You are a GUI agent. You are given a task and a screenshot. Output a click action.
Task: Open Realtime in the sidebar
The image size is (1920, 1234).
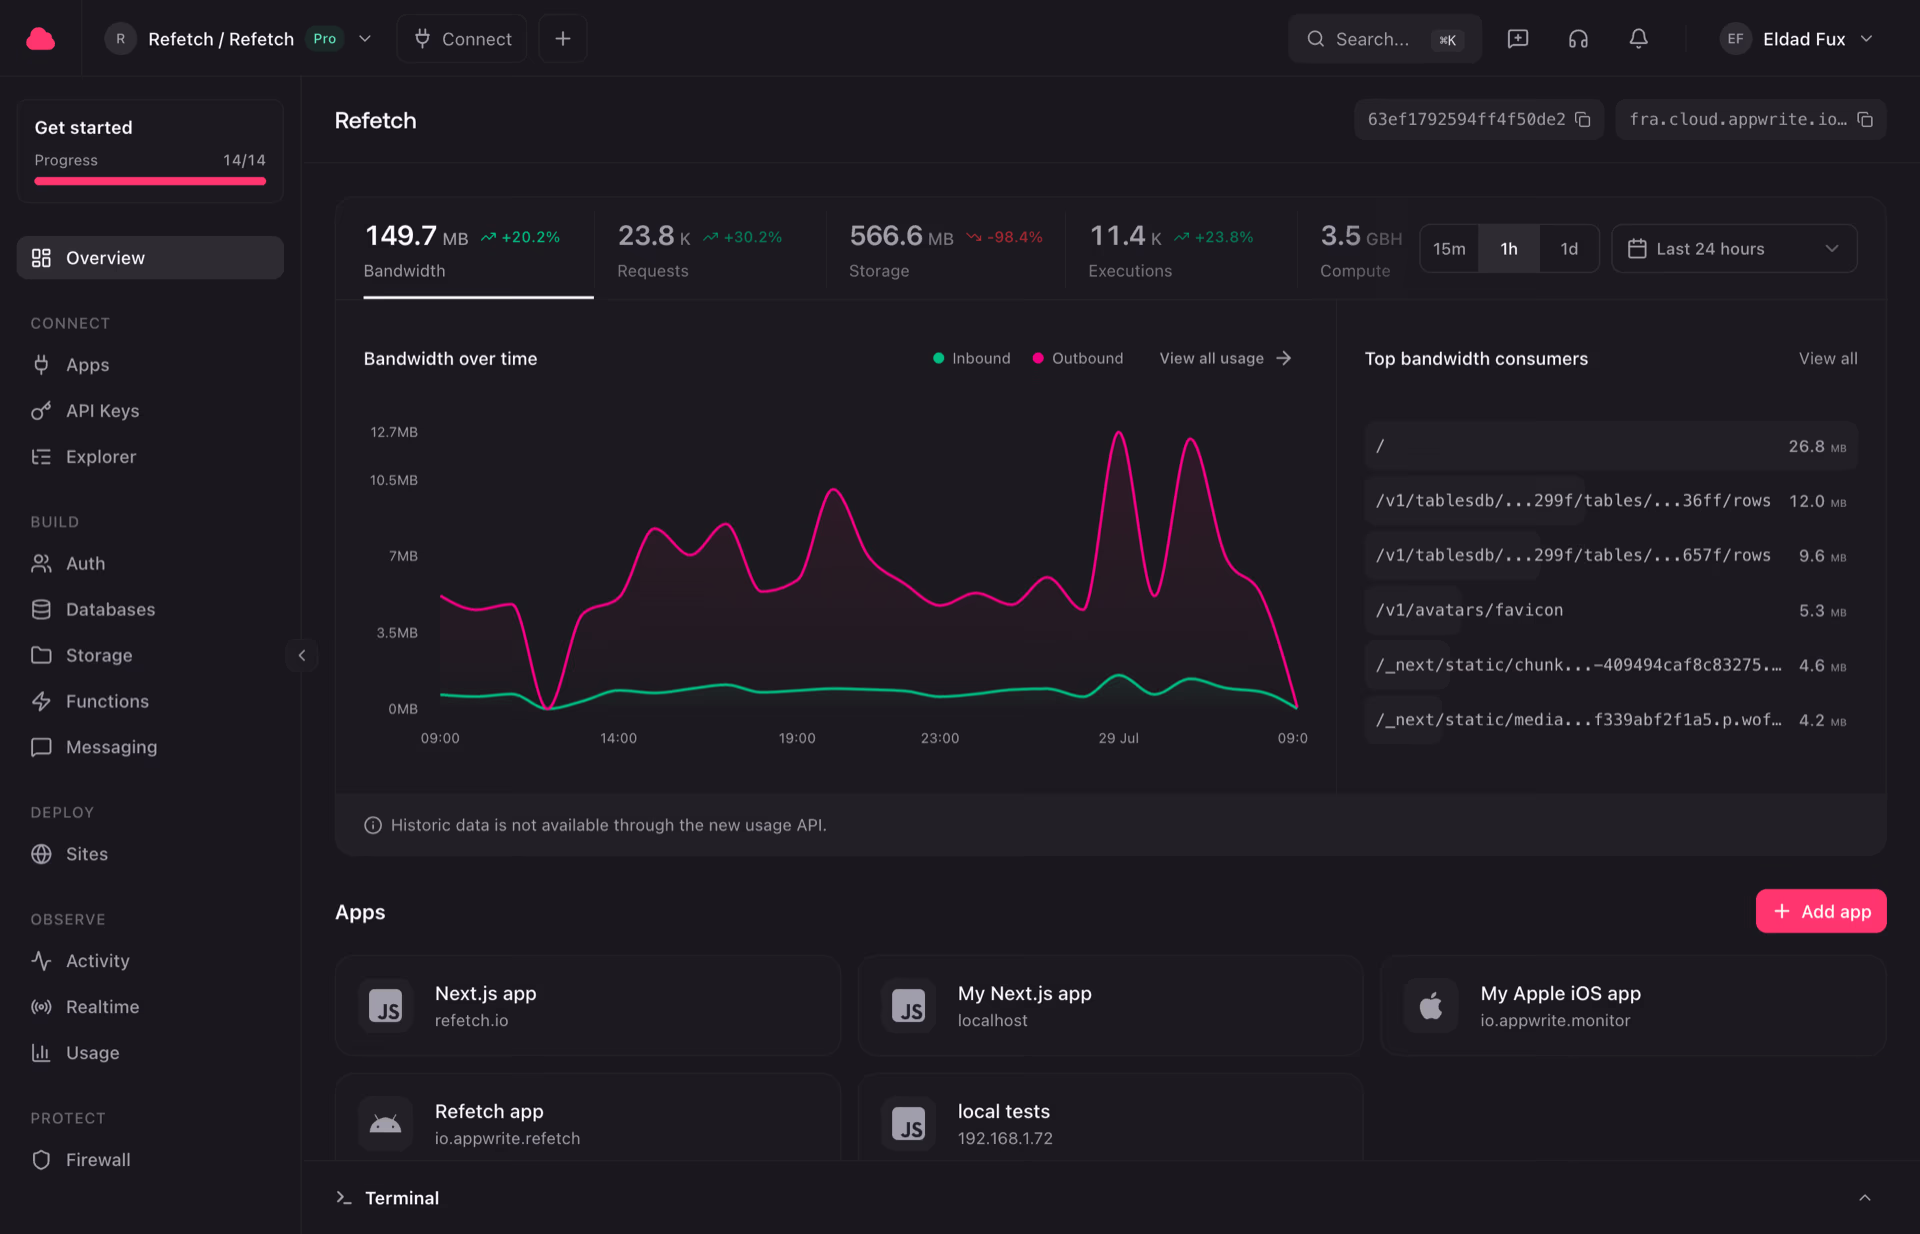coord(150,1007)
